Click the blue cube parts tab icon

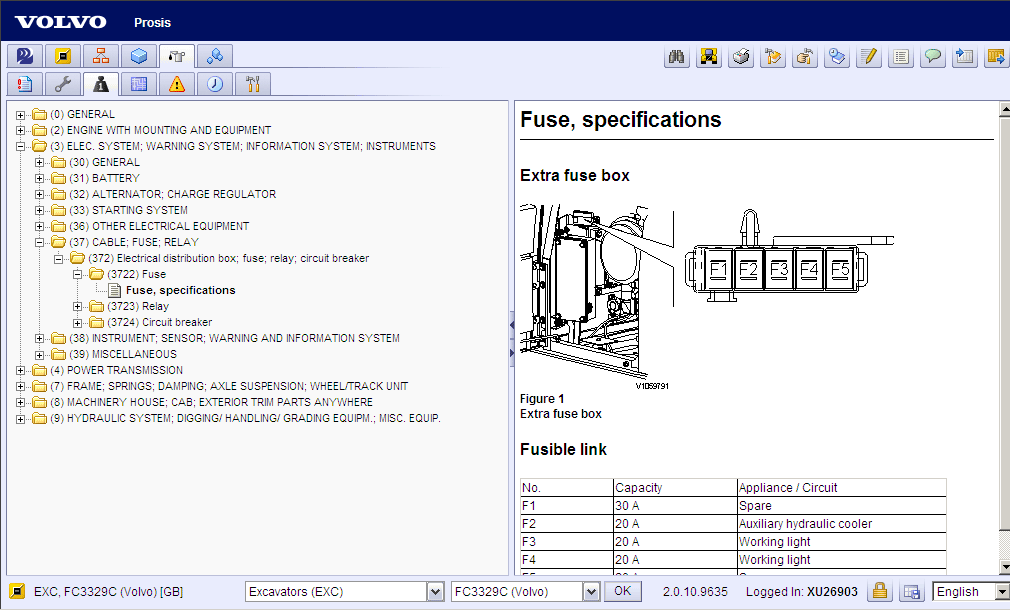[x=138, y=56]
